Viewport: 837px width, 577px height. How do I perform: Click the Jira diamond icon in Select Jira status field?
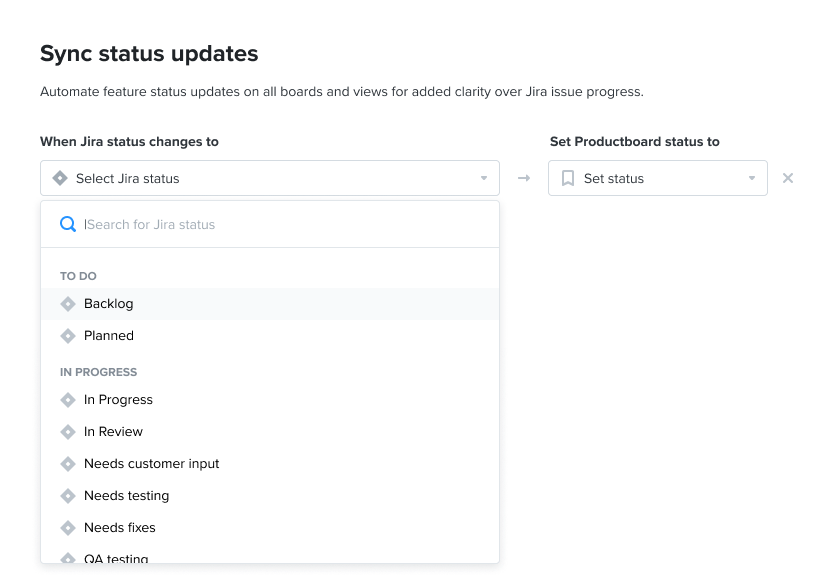[x=62, y=177]
